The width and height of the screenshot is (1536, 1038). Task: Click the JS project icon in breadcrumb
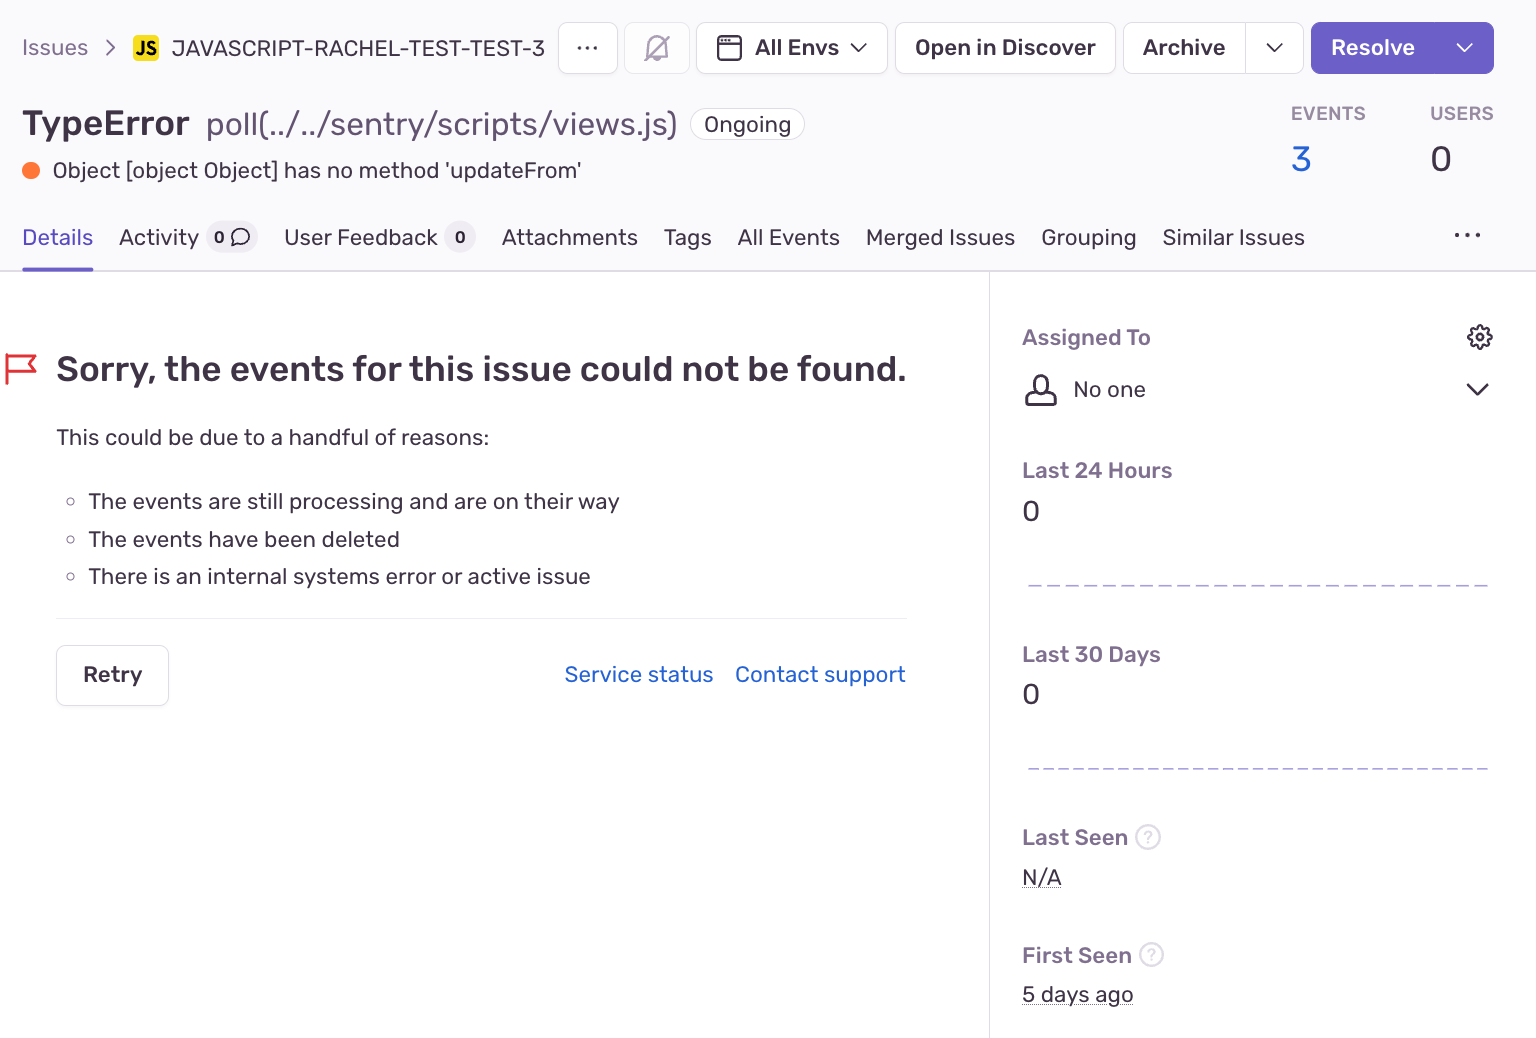pos(146,47)
